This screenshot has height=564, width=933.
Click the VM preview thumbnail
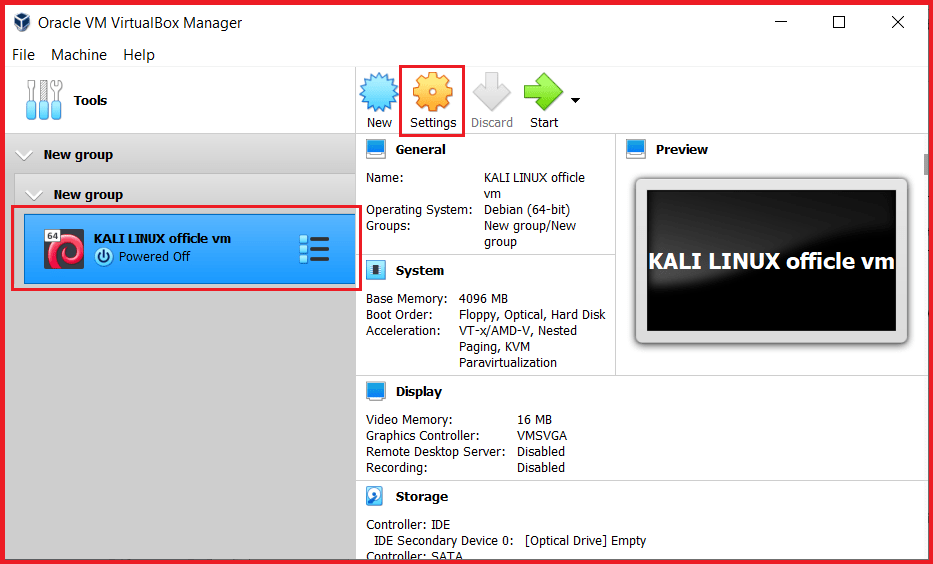point(771,261)
